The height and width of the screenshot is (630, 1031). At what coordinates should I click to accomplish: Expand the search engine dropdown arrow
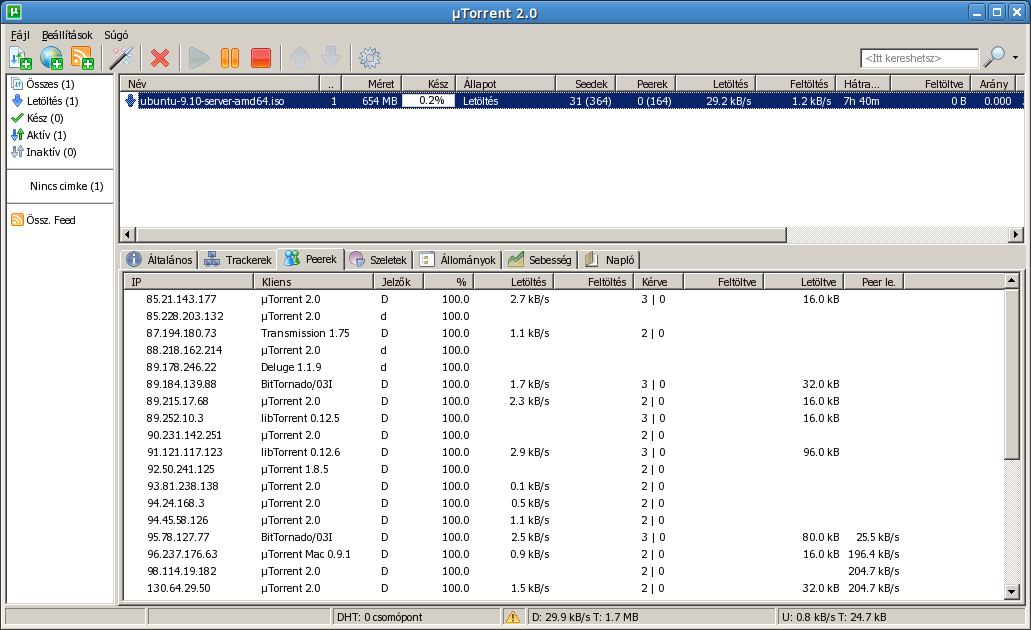pos(1015,58)
